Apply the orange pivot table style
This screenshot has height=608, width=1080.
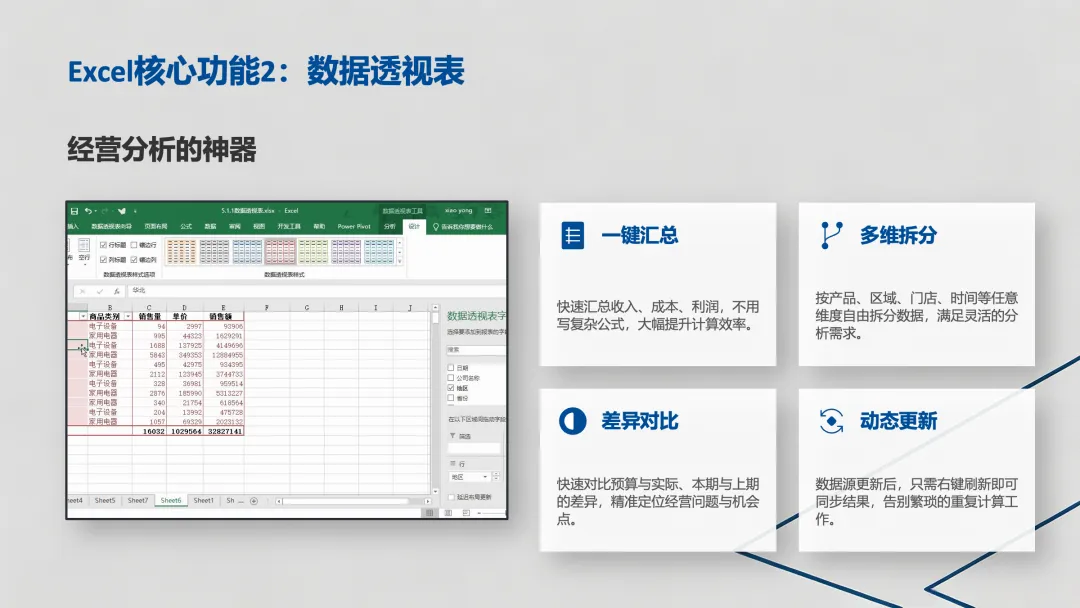pyautogui.click(x=181, y=252)
